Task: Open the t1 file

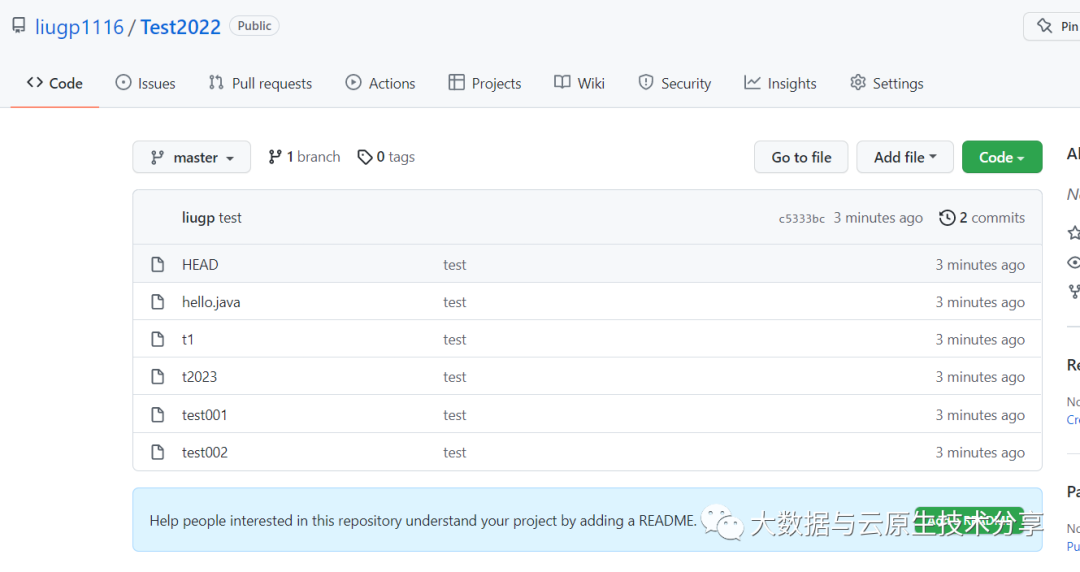Action: (x=187, y=340)
